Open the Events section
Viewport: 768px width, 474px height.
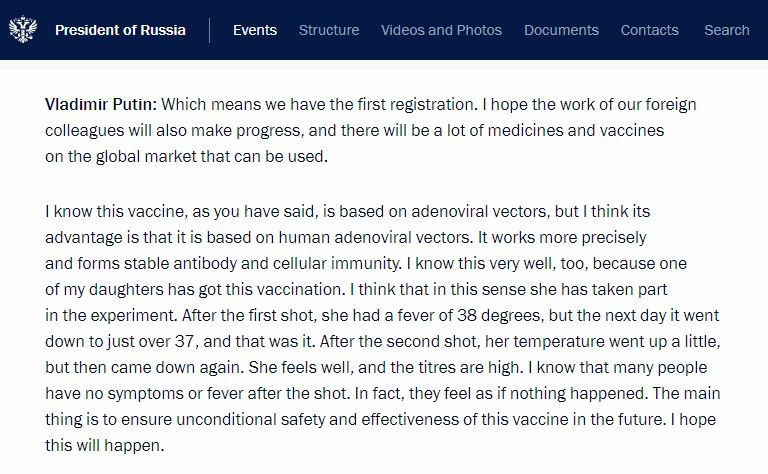coord(255,30)
